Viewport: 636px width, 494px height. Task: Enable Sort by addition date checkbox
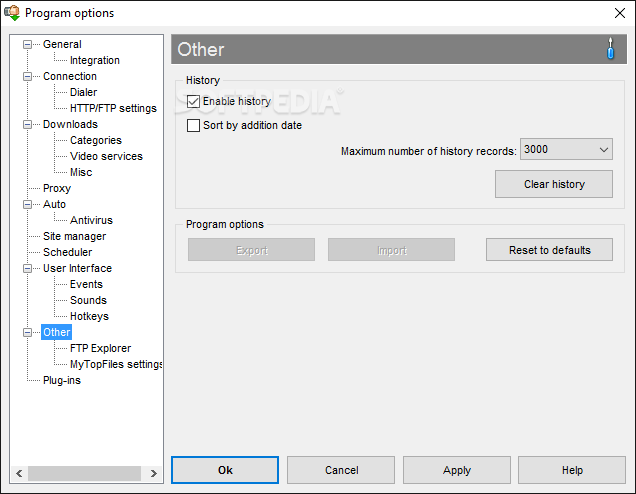(193, 125)
